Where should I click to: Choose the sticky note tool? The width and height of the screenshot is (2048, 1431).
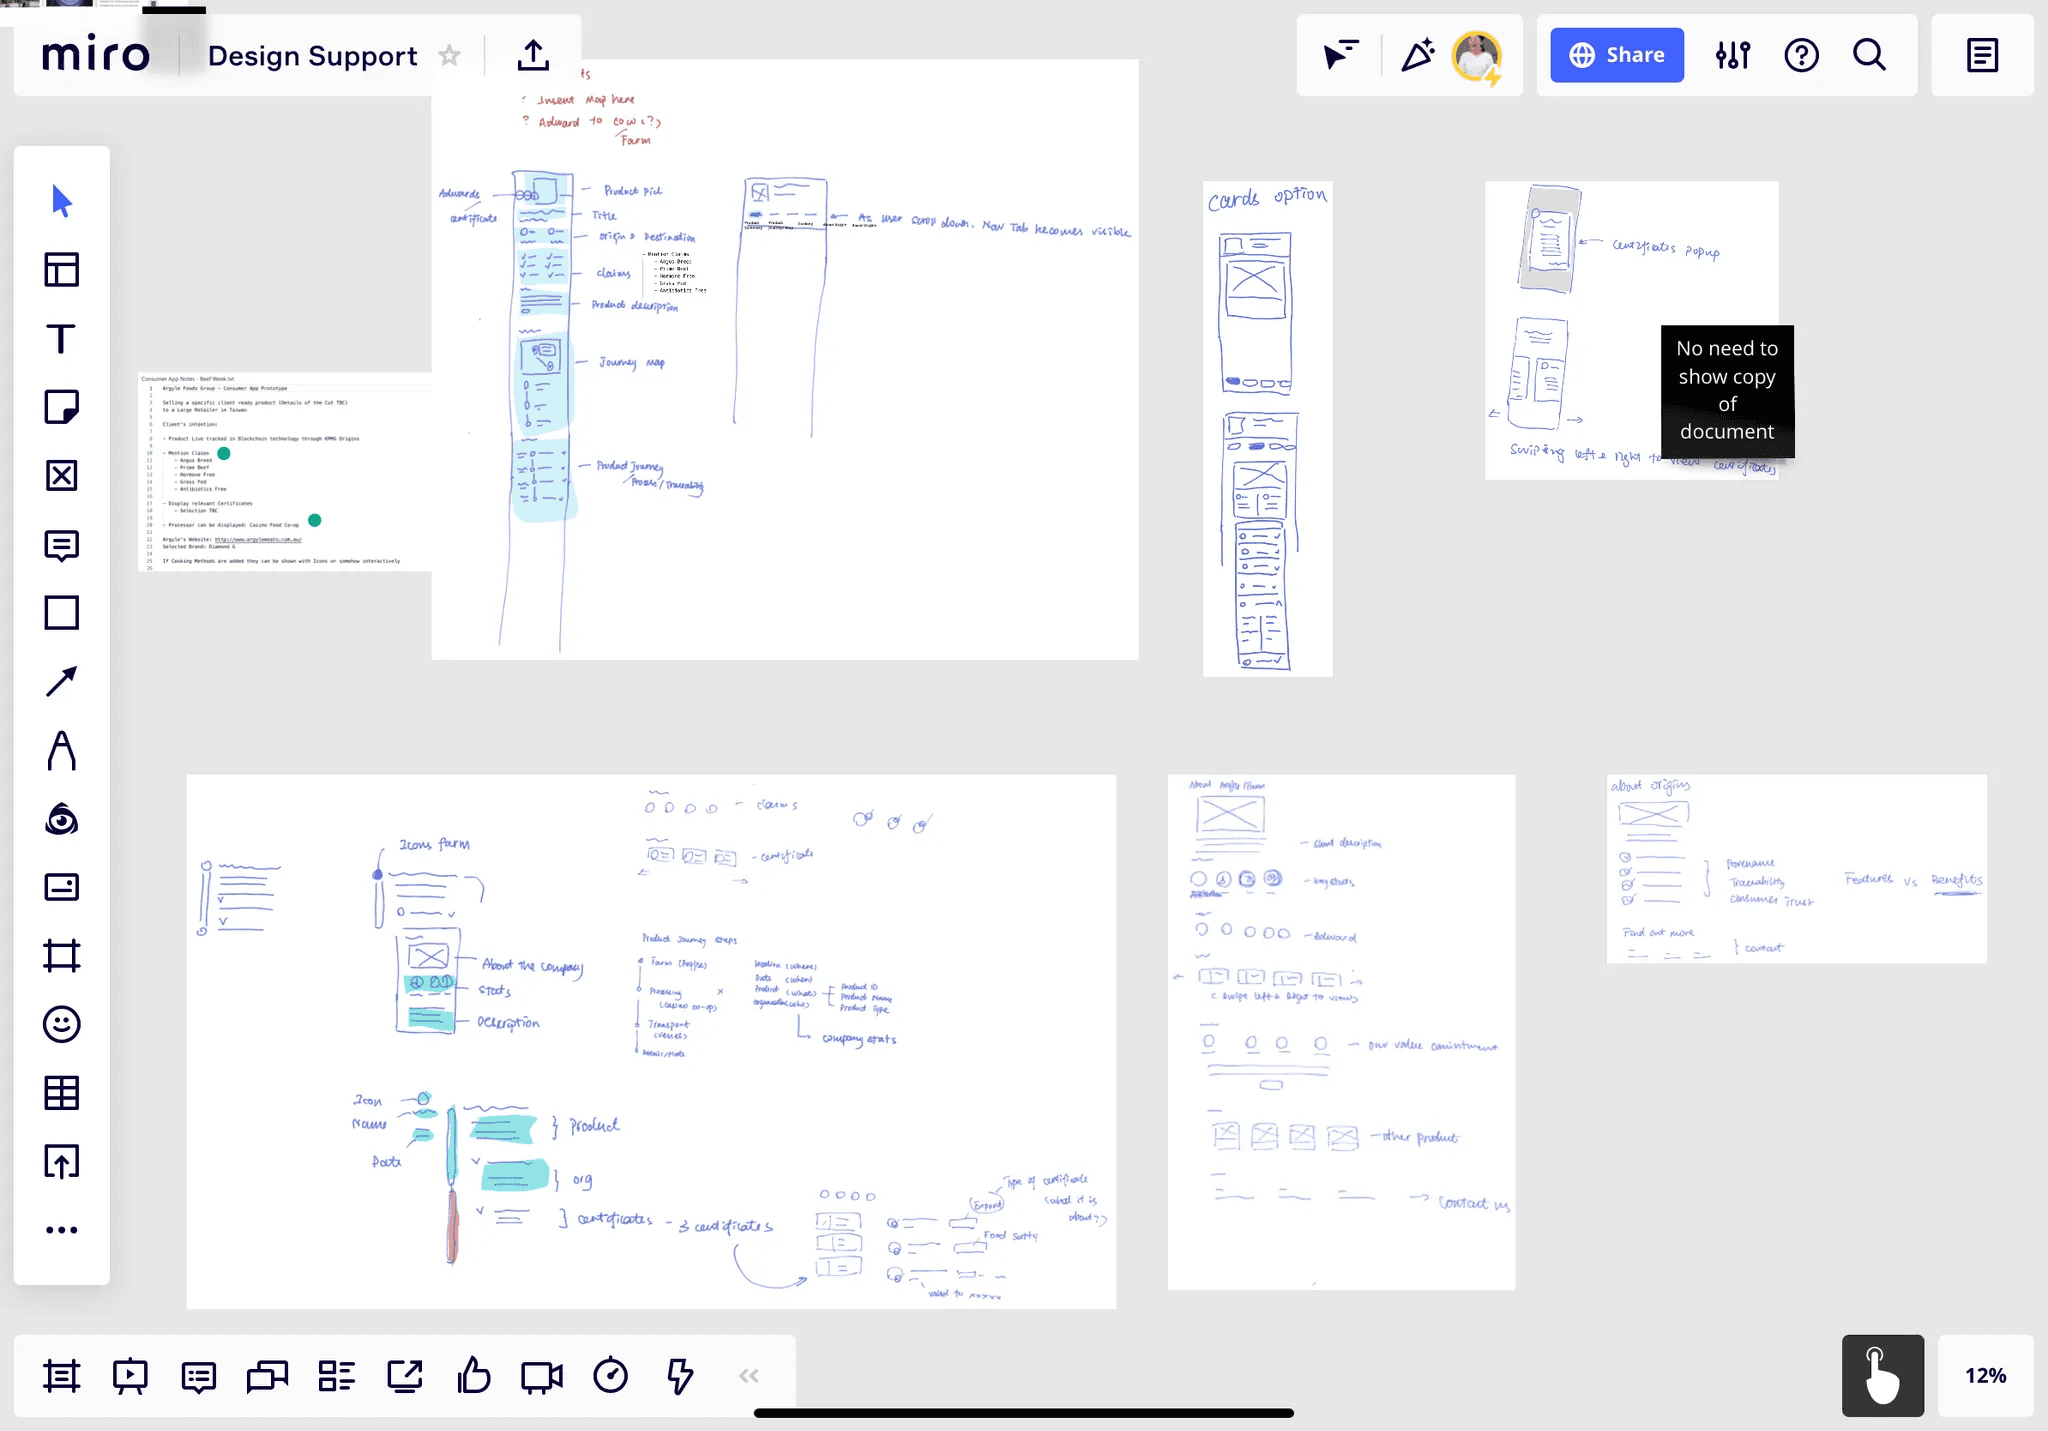(x=61, y=407)
